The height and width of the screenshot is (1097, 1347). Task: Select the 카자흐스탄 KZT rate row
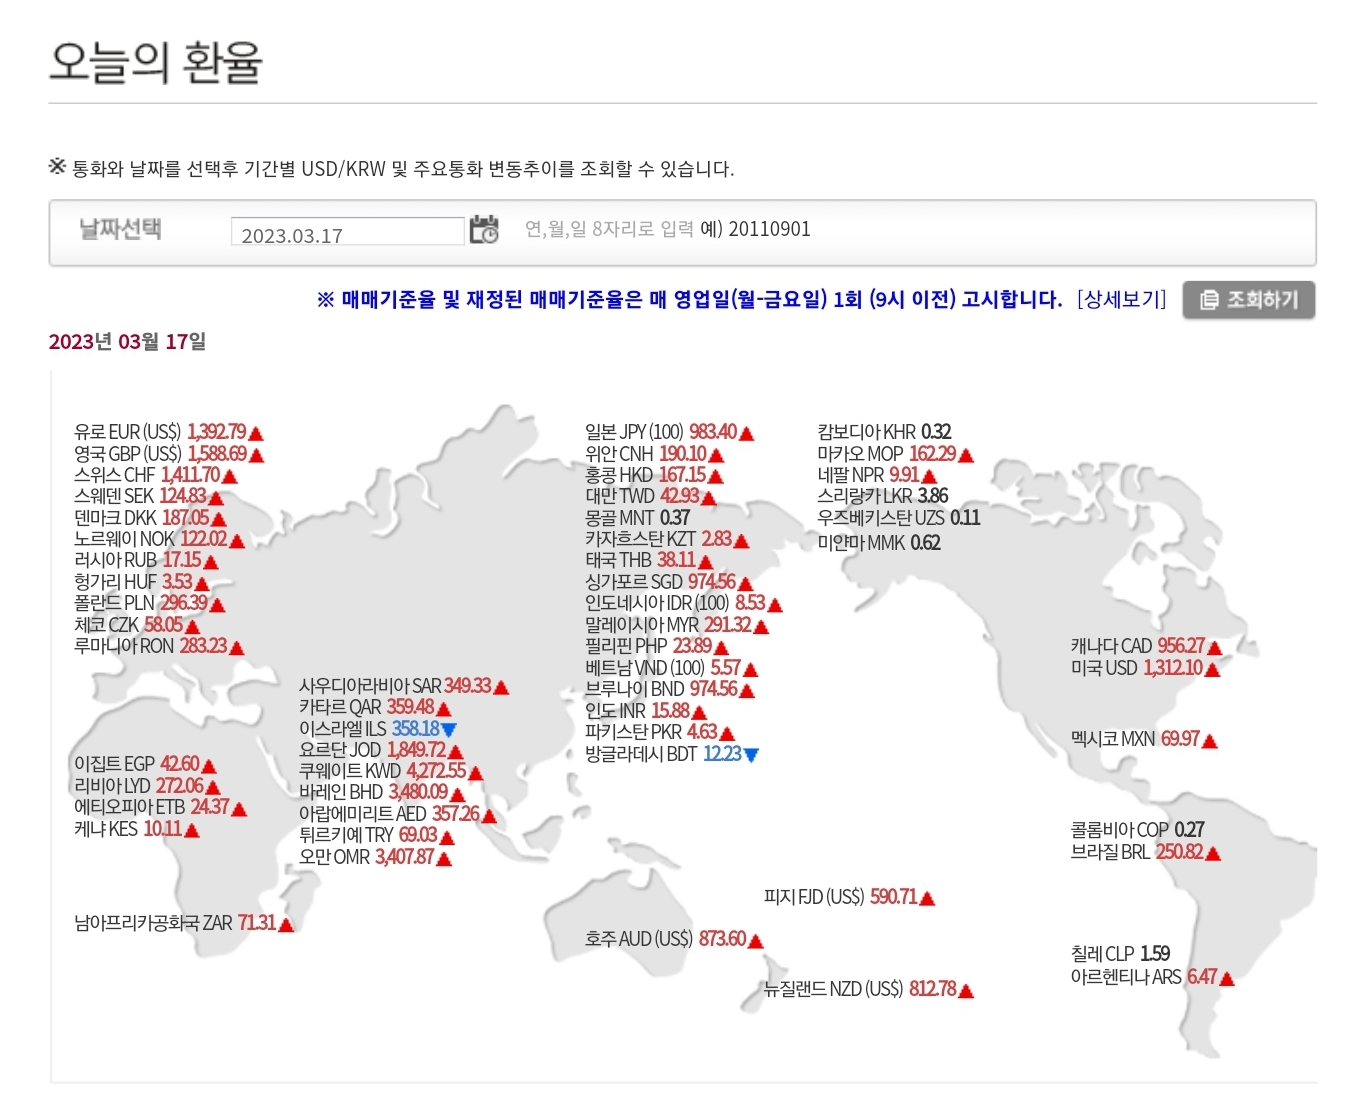[x=667, y=539]
